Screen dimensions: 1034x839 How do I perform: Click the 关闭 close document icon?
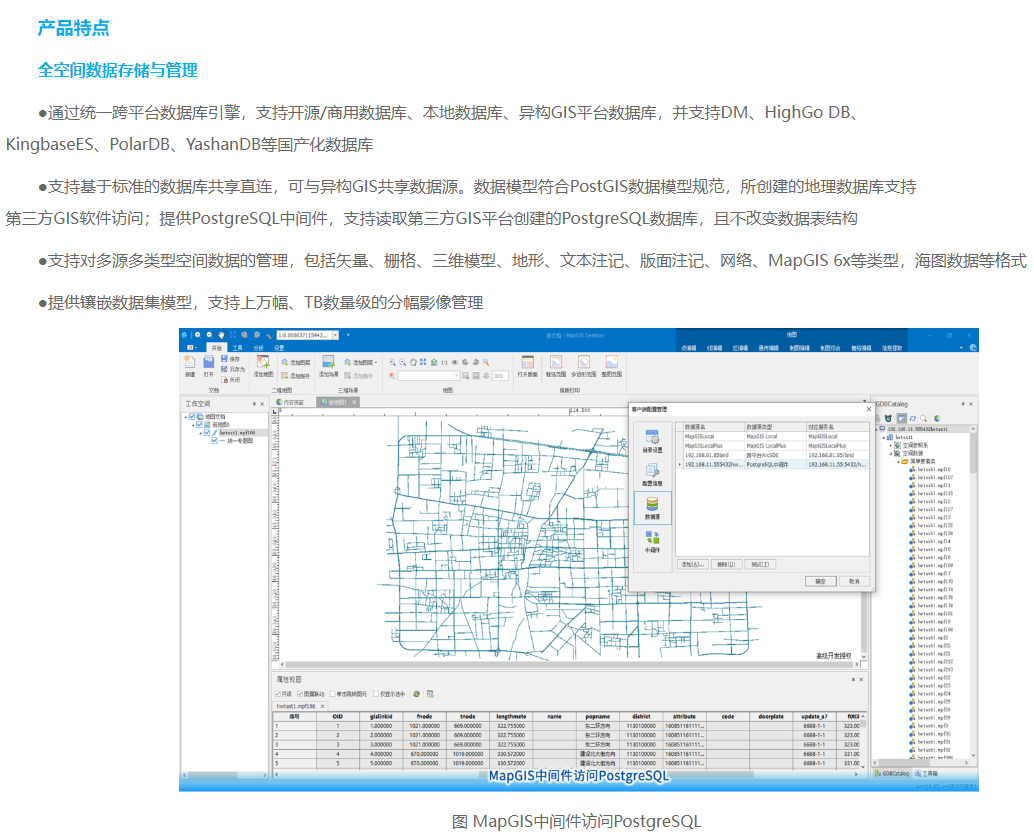pyautogui.click(x=224, y=379)
